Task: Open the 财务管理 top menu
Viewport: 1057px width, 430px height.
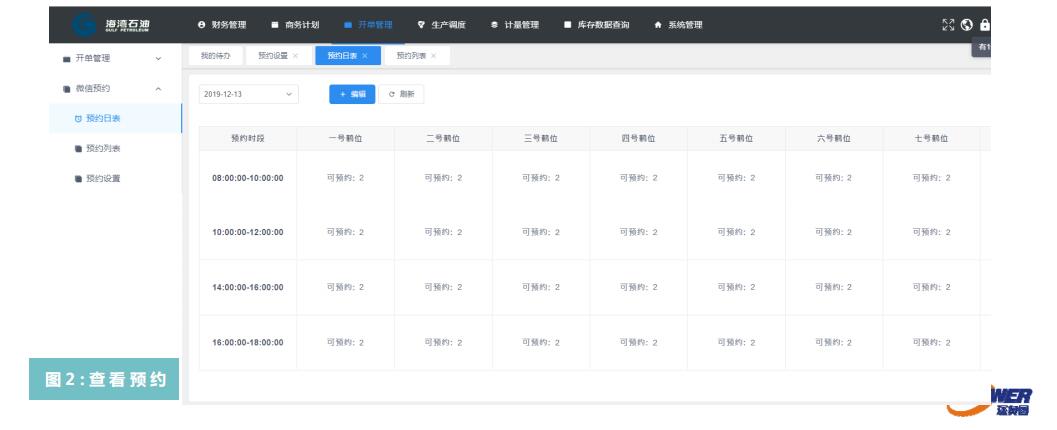Action: click(222, 25)
